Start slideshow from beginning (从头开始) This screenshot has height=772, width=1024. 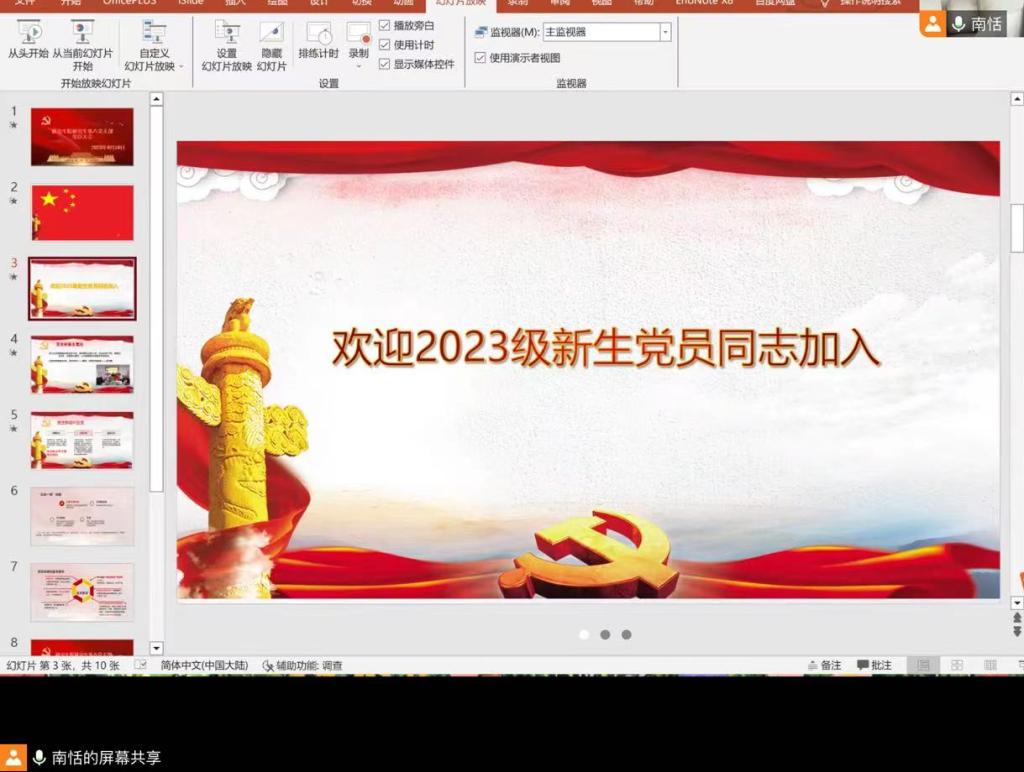coord(28,39)
